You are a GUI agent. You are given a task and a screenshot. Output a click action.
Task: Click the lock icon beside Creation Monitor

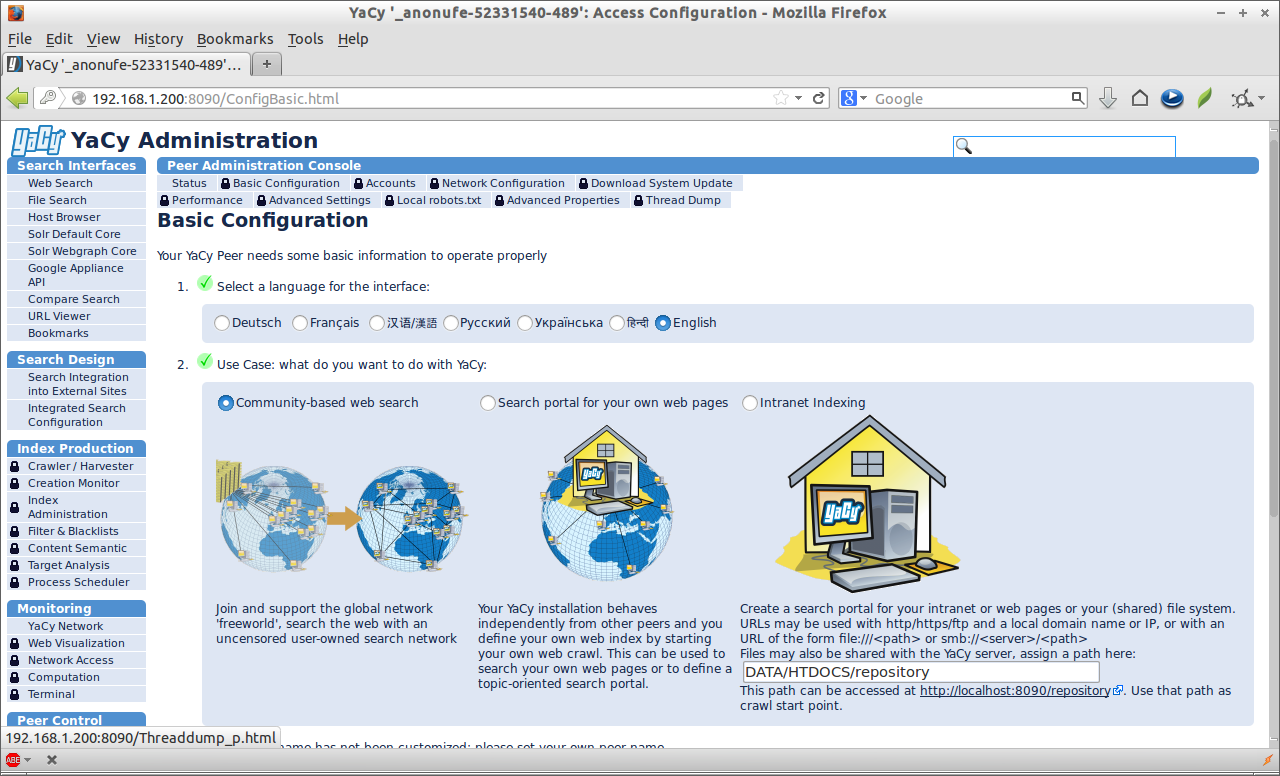tap(15, 484)
